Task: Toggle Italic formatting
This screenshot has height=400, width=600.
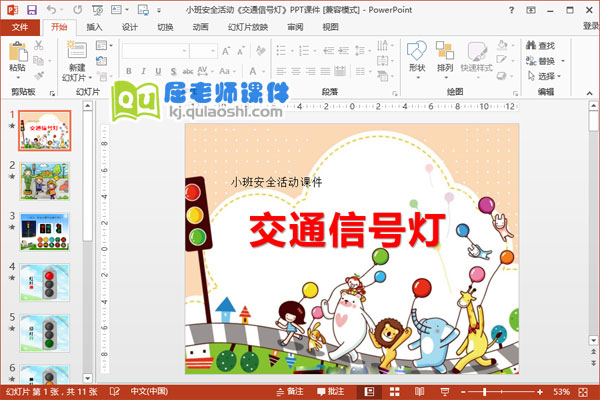Action: [143, 71]
